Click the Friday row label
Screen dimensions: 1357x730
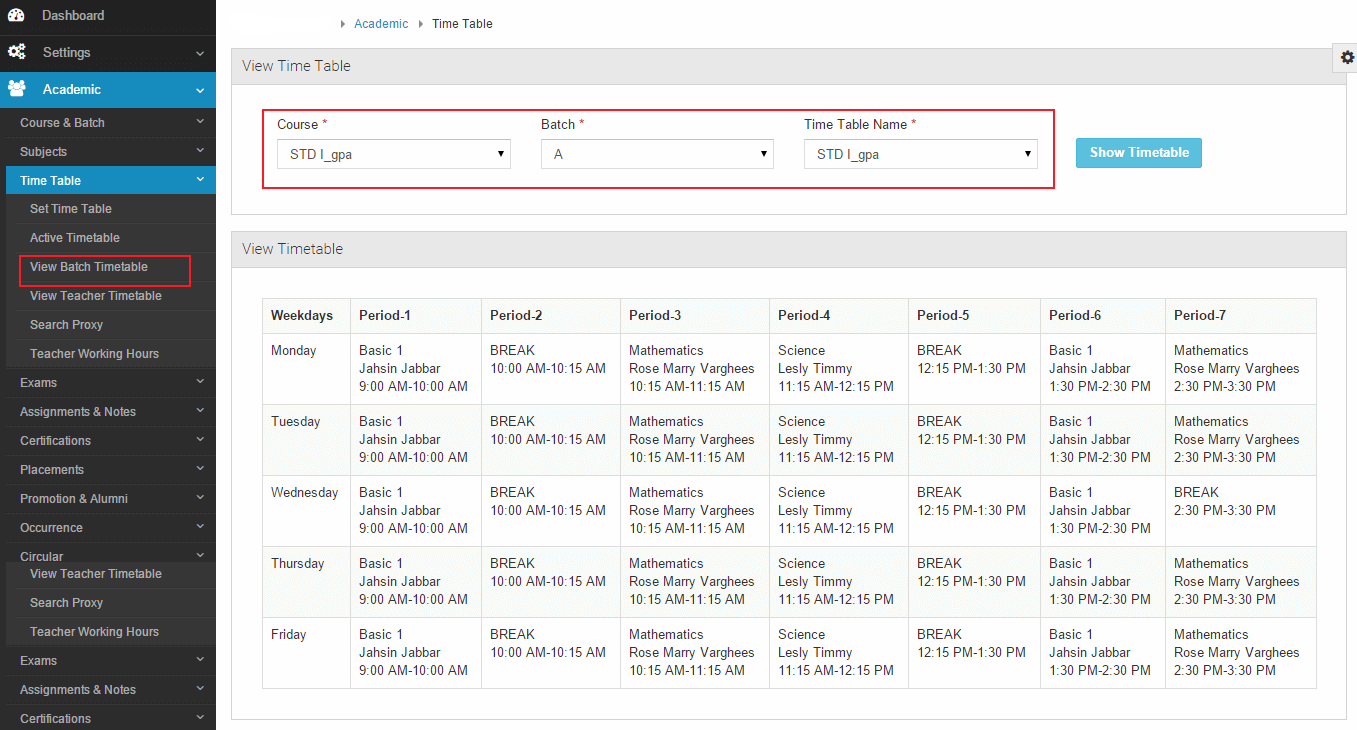pos(289,635)
